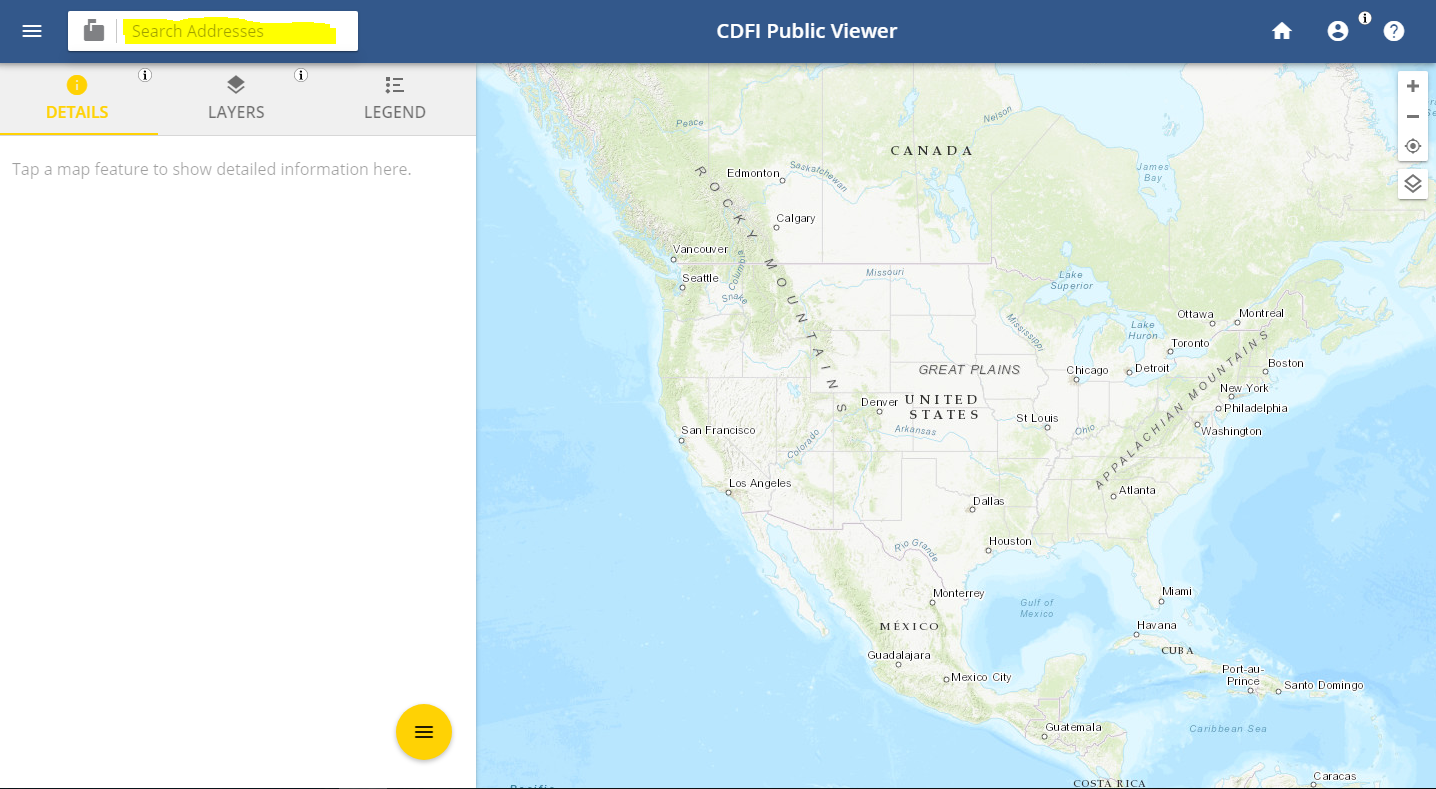The width and height of the screenshot is (1436, 789).
Task: Click info badge right of Details tab icon
Action: pos(145,75)
